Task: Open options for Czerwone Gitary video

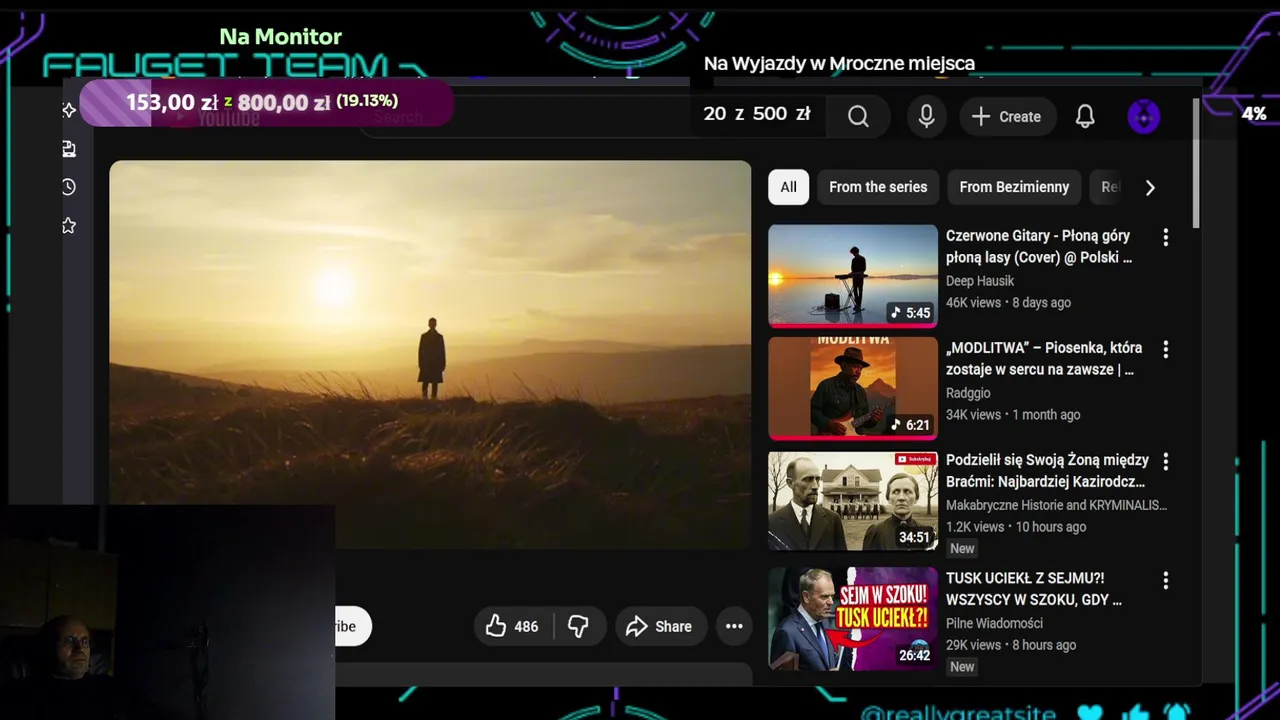Action: [x=1165, y=238]
